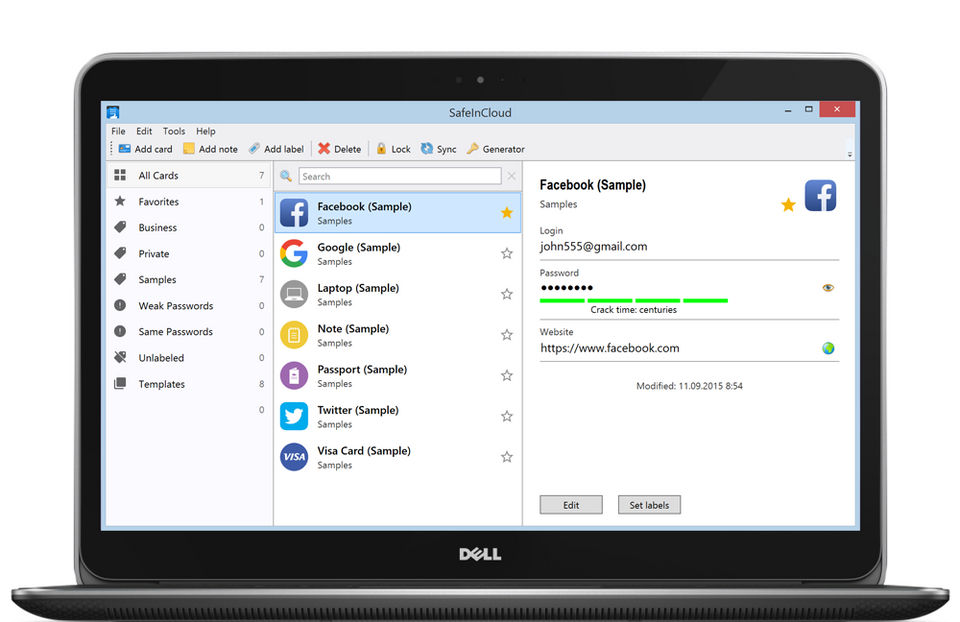Unfavorite Facebook (Sample) star in list
The width and height of the screenshot is (960, 622).
(x=506, y=212)
